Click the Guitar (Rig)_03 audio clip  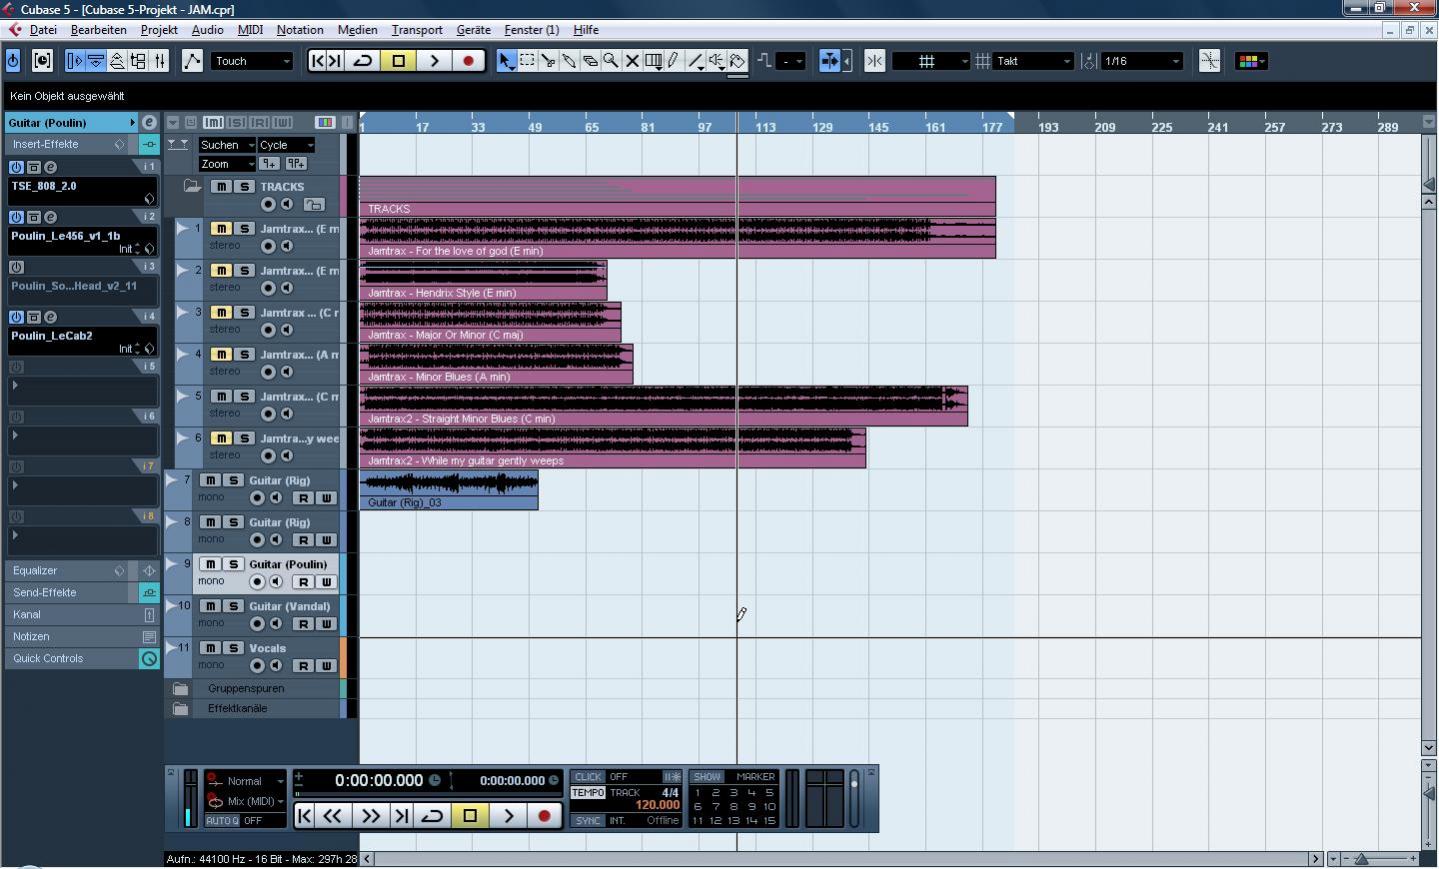[448, 489]
